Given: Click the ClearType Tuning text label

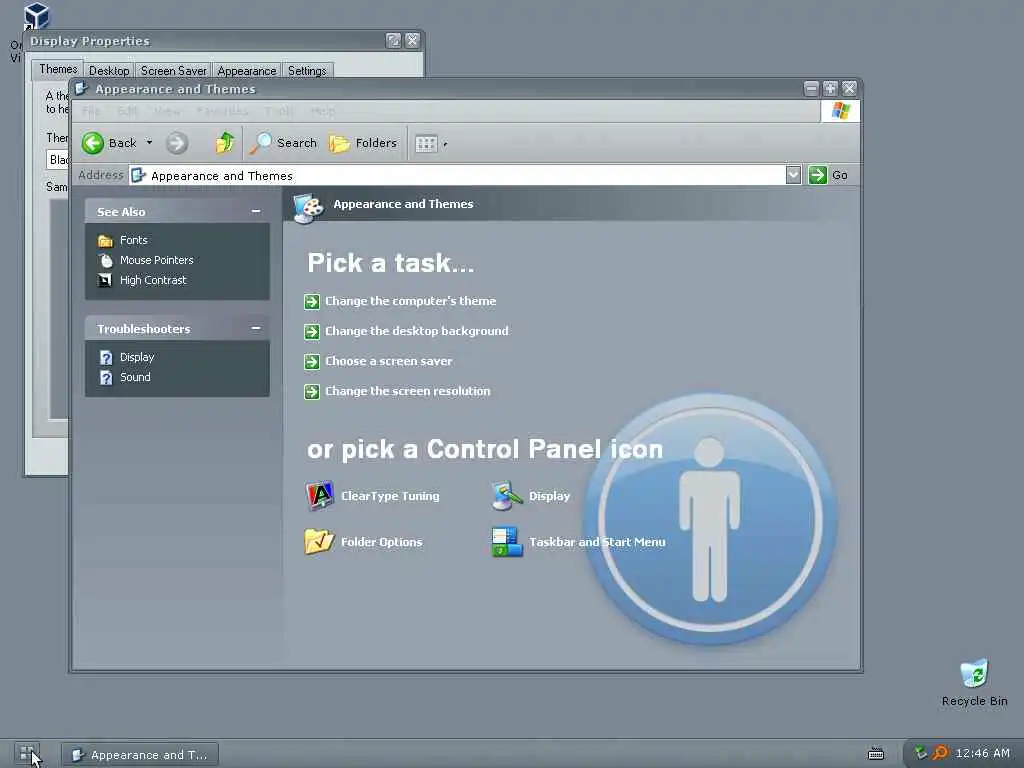Looking at the screenshot, I should pyautogui.click(x=390, y=496).
